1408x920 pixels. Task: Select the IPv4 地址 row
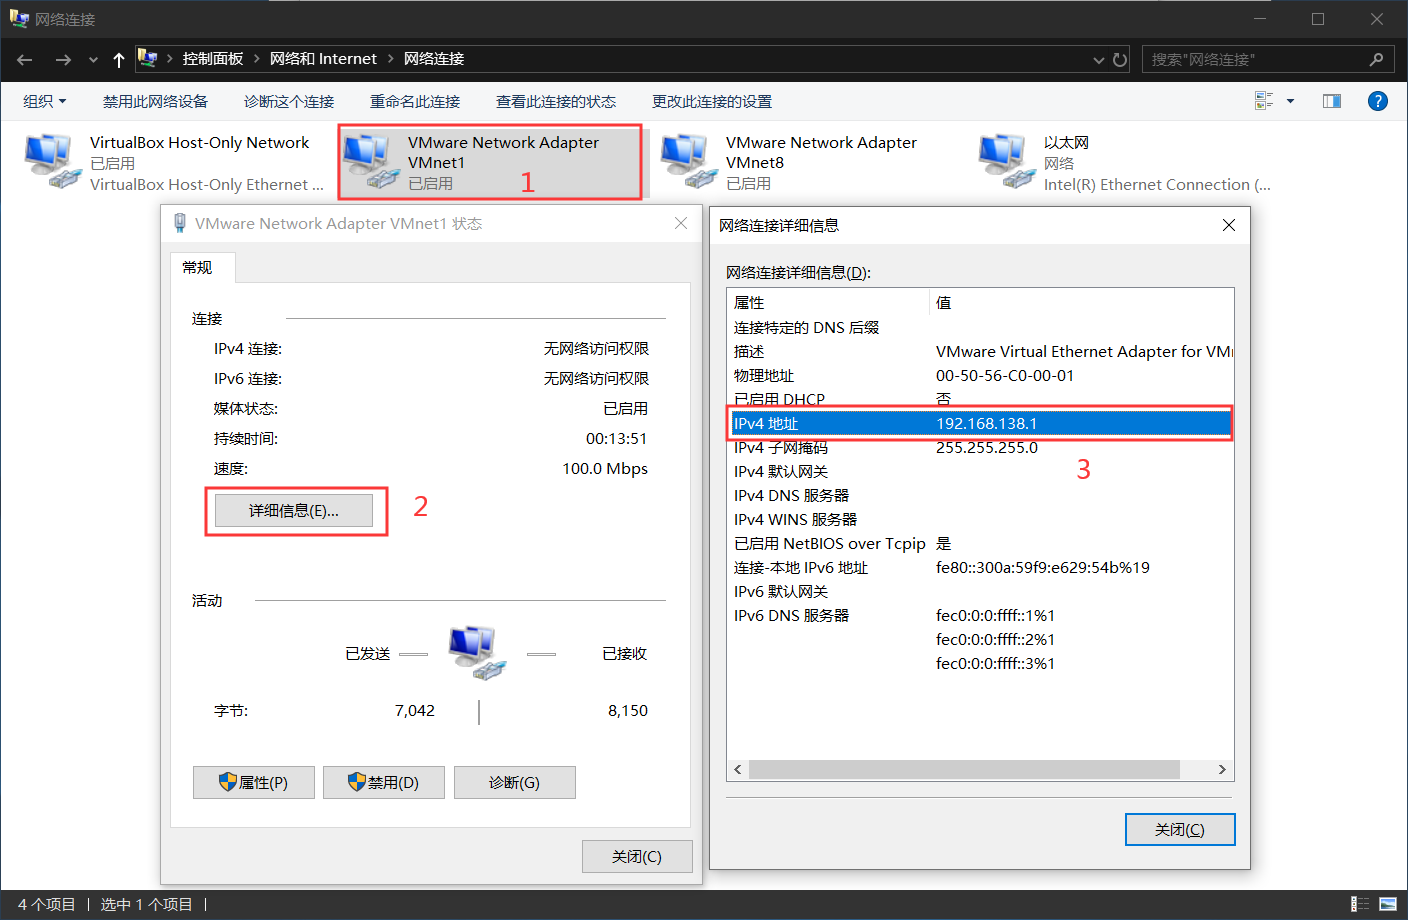(981, 423)
